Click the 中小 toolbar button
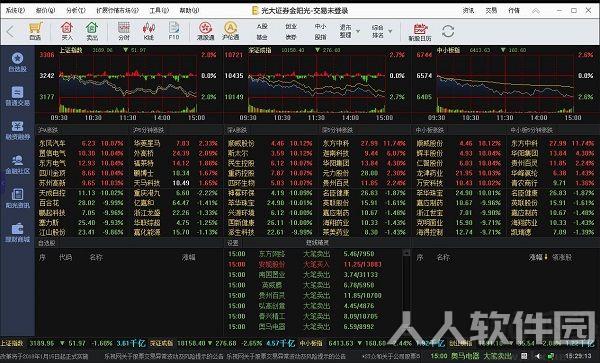600x363 pixels. pyautogui.click(x=320, y=26)
